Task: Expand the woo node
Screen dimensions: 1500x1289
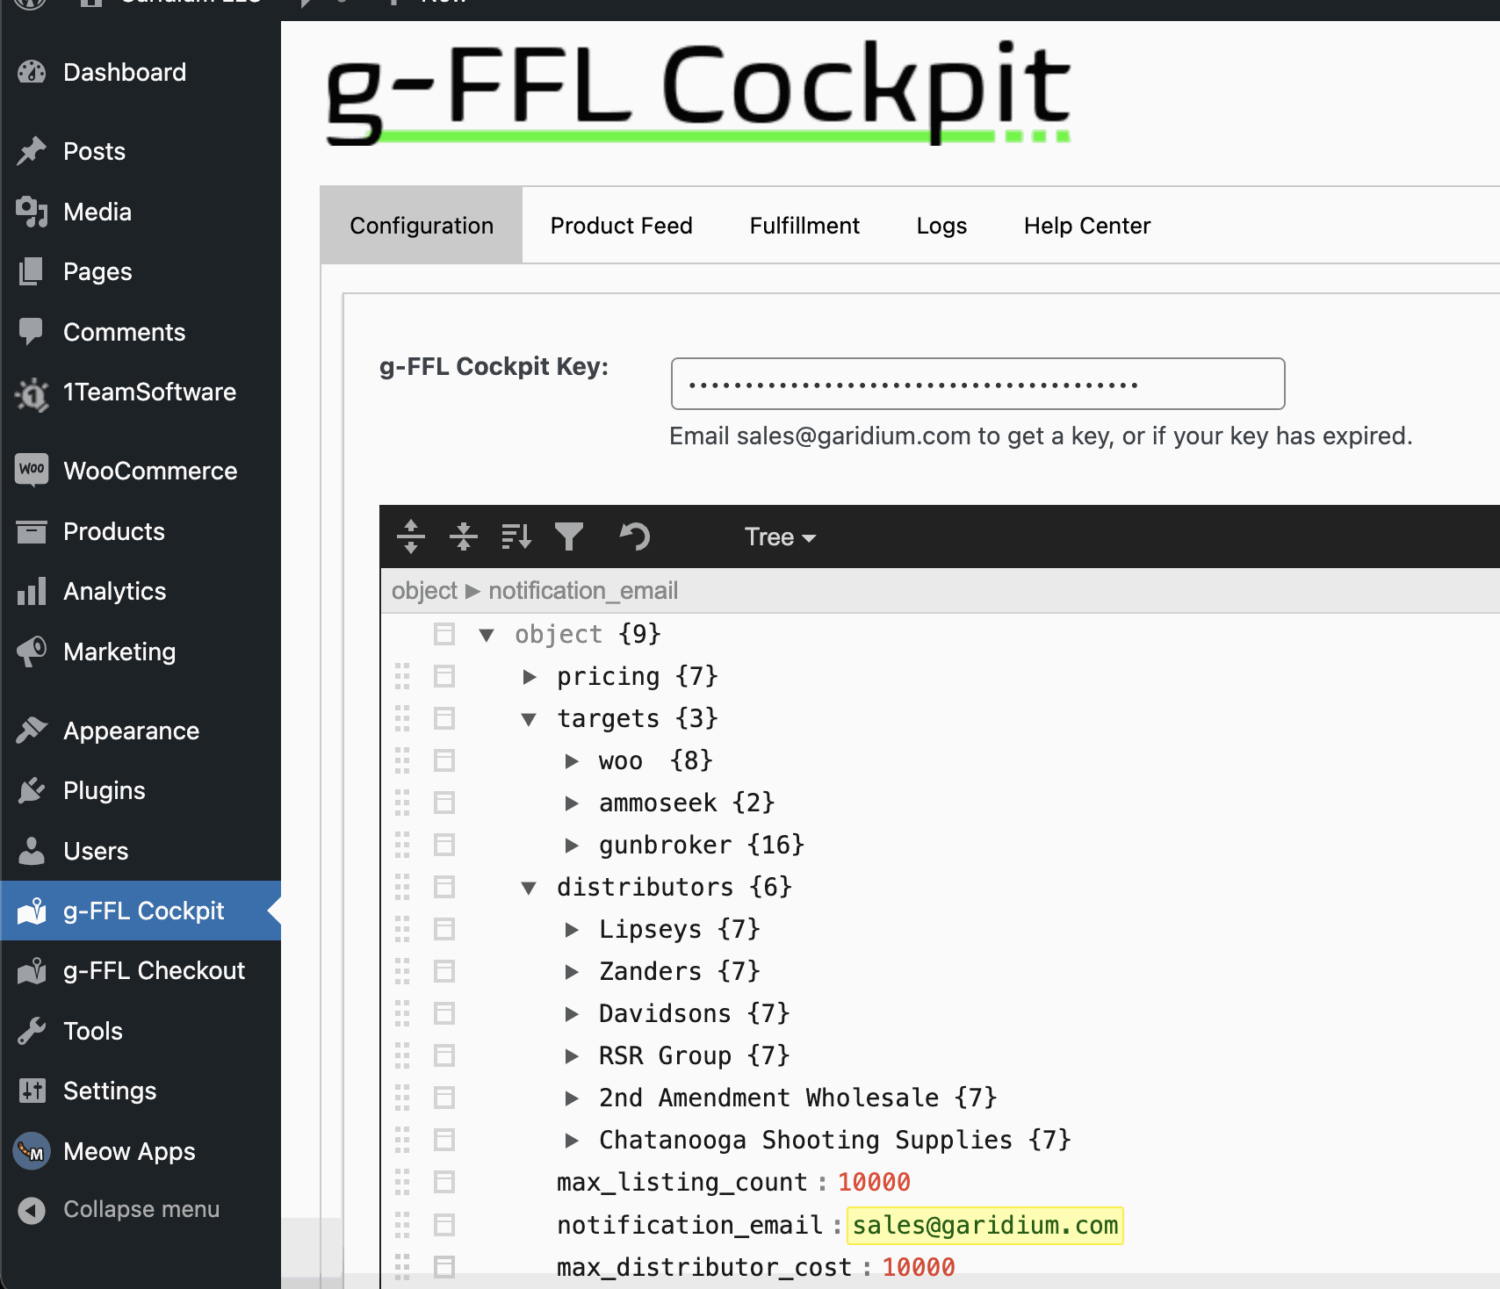Action: (572, 761)
